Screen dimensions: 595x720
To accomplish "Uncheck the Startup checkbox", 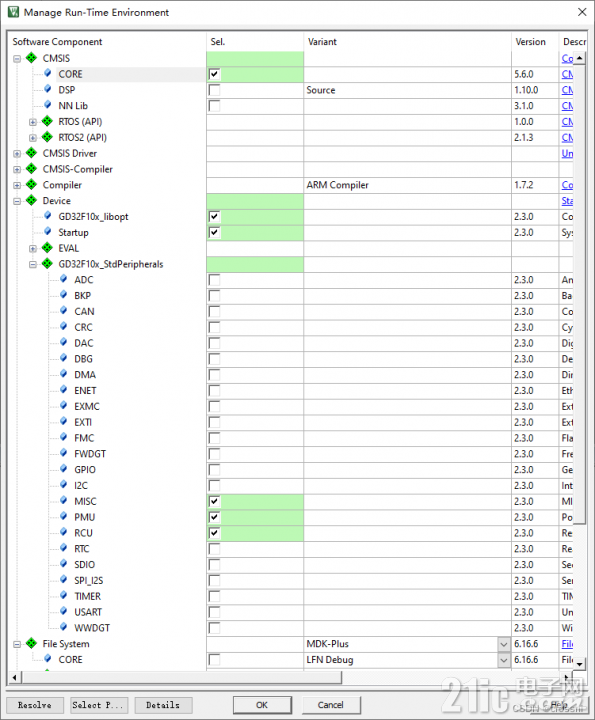I will click(x=214, y=232).
